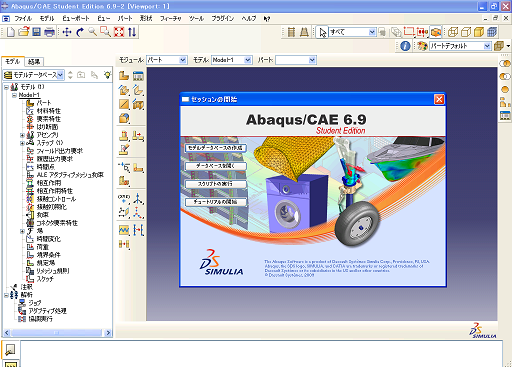Image resolution: width=512 pixels, height=367 pixels.
Task: Click the Auto-Fit View icon
Action: (x=119, y=32)
